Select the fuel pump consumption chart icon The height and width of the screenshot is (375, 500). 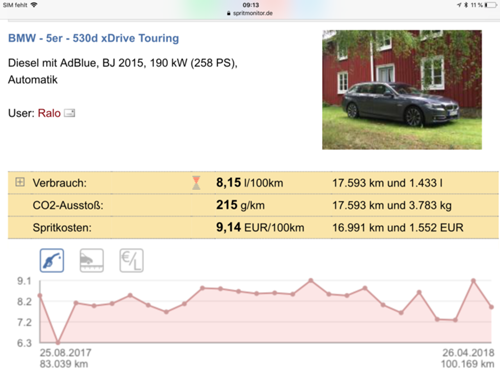[52, 260]
